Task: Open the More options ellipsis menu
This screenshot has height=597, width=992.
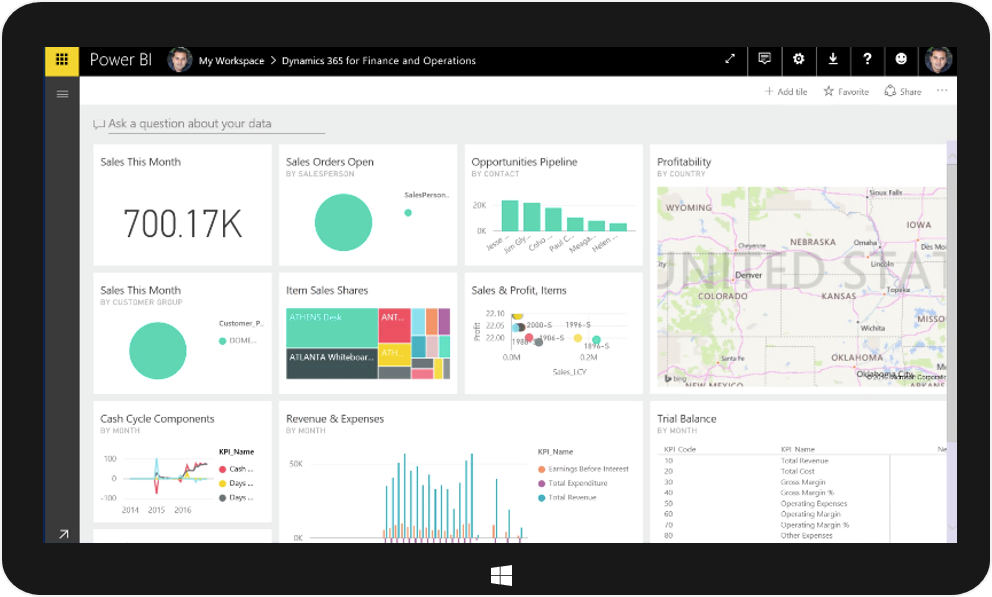Action: coord(942,91)
